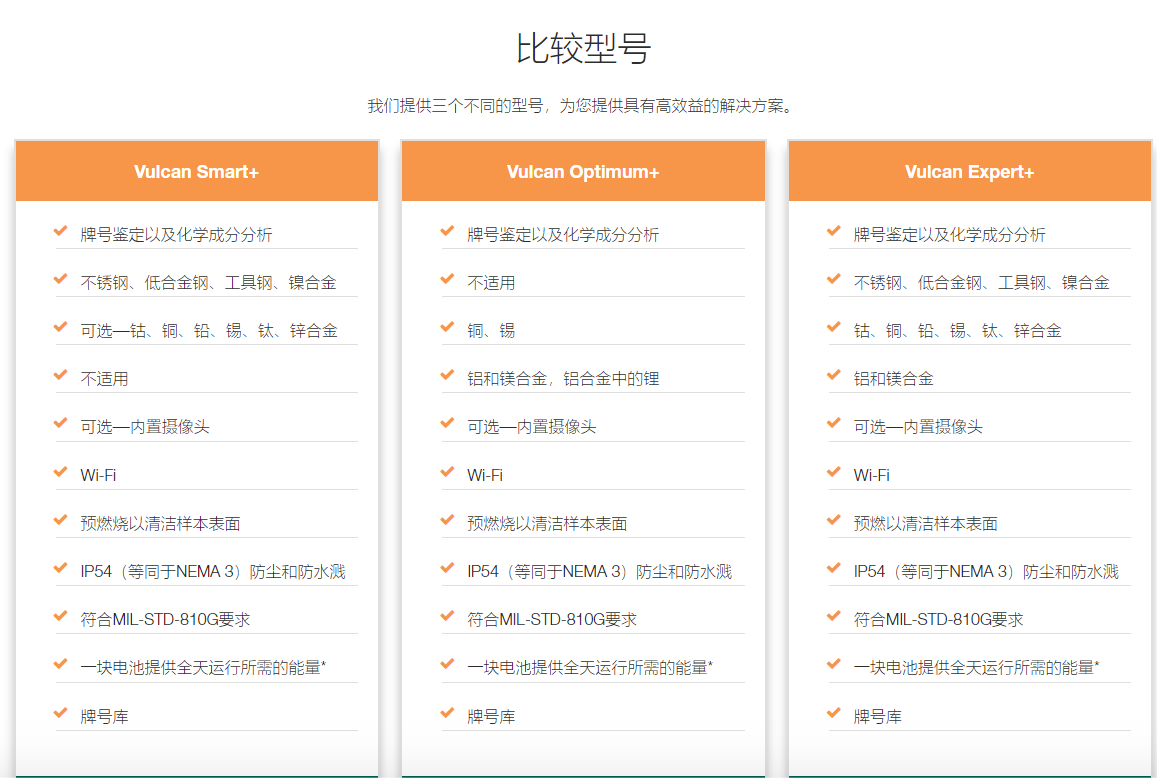
Task: Click checkmark beside 牌号库 under Vulcan Expert+
Action: pyautogui.click(x=834, y=713)
